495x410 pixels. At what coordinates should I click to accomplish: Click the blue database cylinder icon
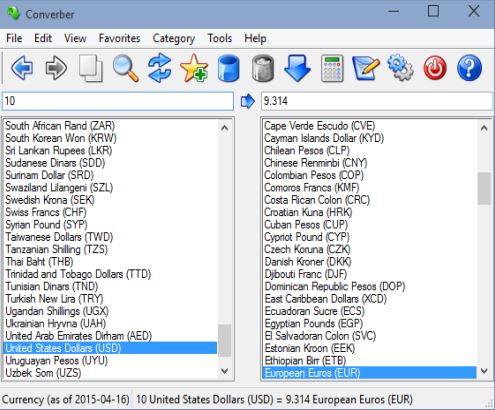[229, 68]
